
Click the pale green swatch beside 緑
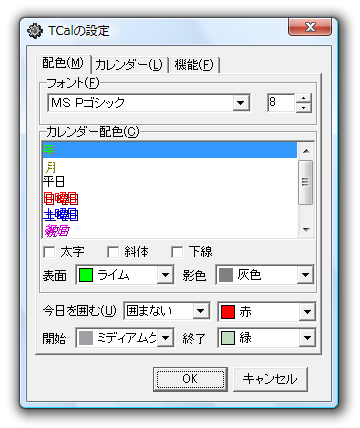pyautogui.click(x=227, y=338)
